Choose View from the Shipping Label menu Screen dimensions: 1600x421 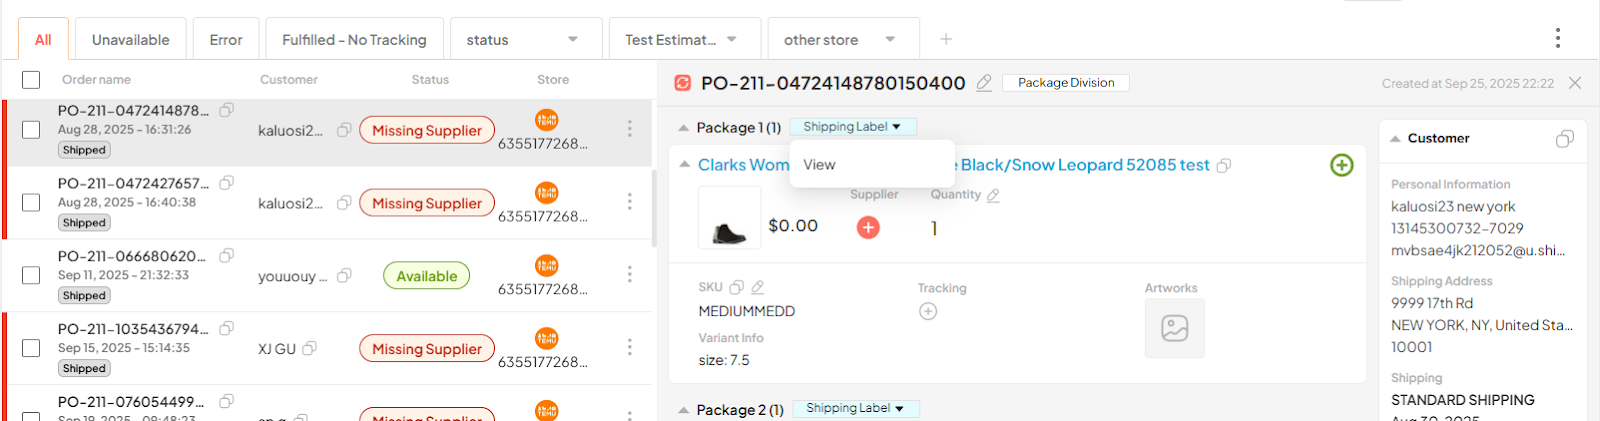click(819, 165)
